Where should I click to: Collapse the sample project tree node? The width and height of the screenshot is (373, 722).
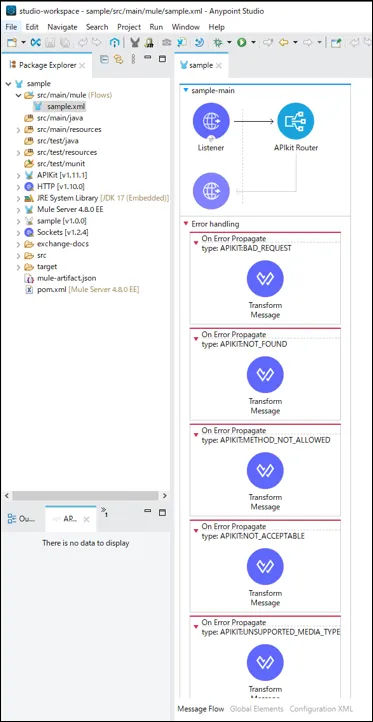point(8,84)
